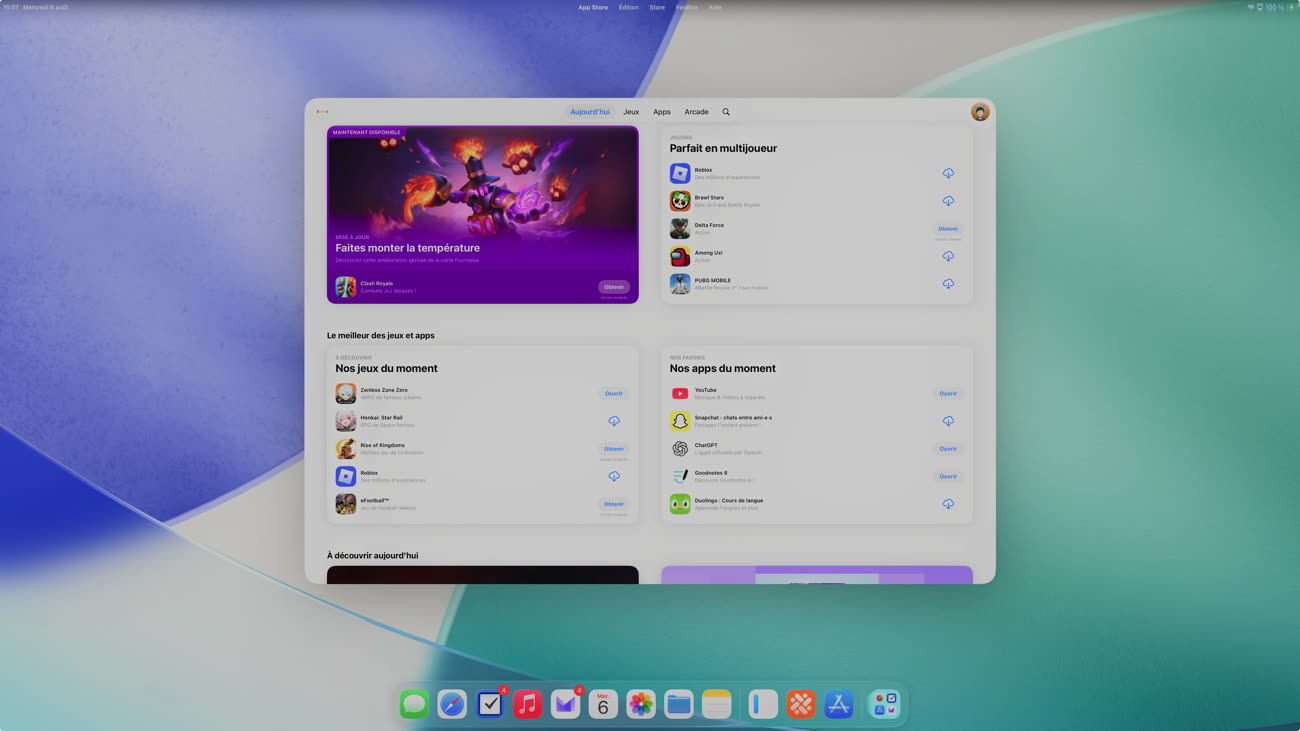
Task: Download Honkai: Star Rail via cloud icon
Action: 614,421
